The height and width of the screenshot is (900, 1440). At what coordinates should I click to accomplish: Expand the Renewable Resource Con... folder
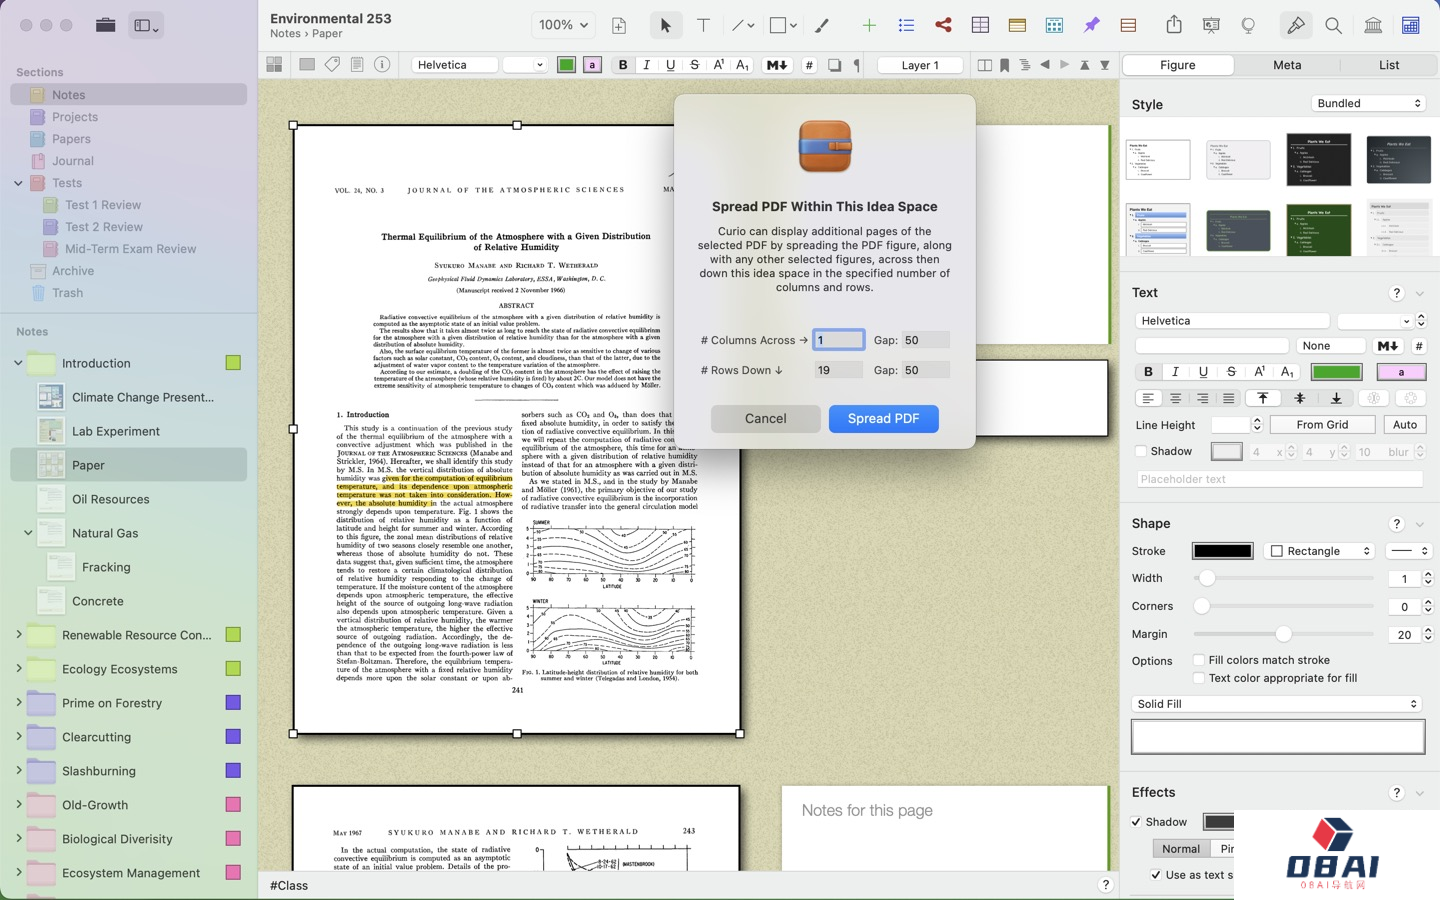pyautogui.click(x=18, y=634)
